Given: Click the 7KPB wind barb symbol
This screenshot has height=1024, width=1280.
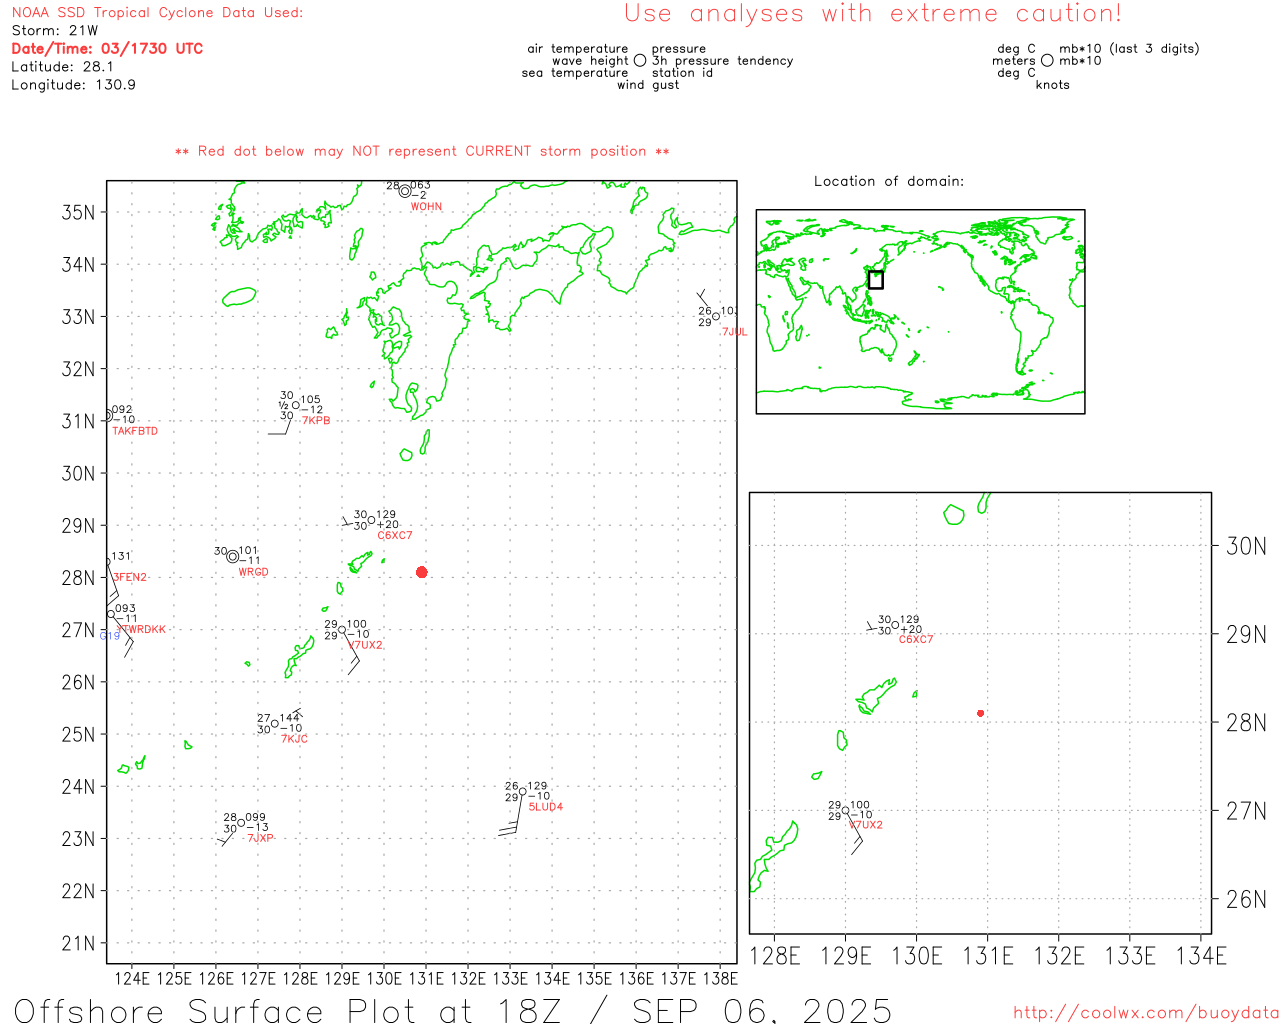Looking at the screenshot, I should point(281,426).
